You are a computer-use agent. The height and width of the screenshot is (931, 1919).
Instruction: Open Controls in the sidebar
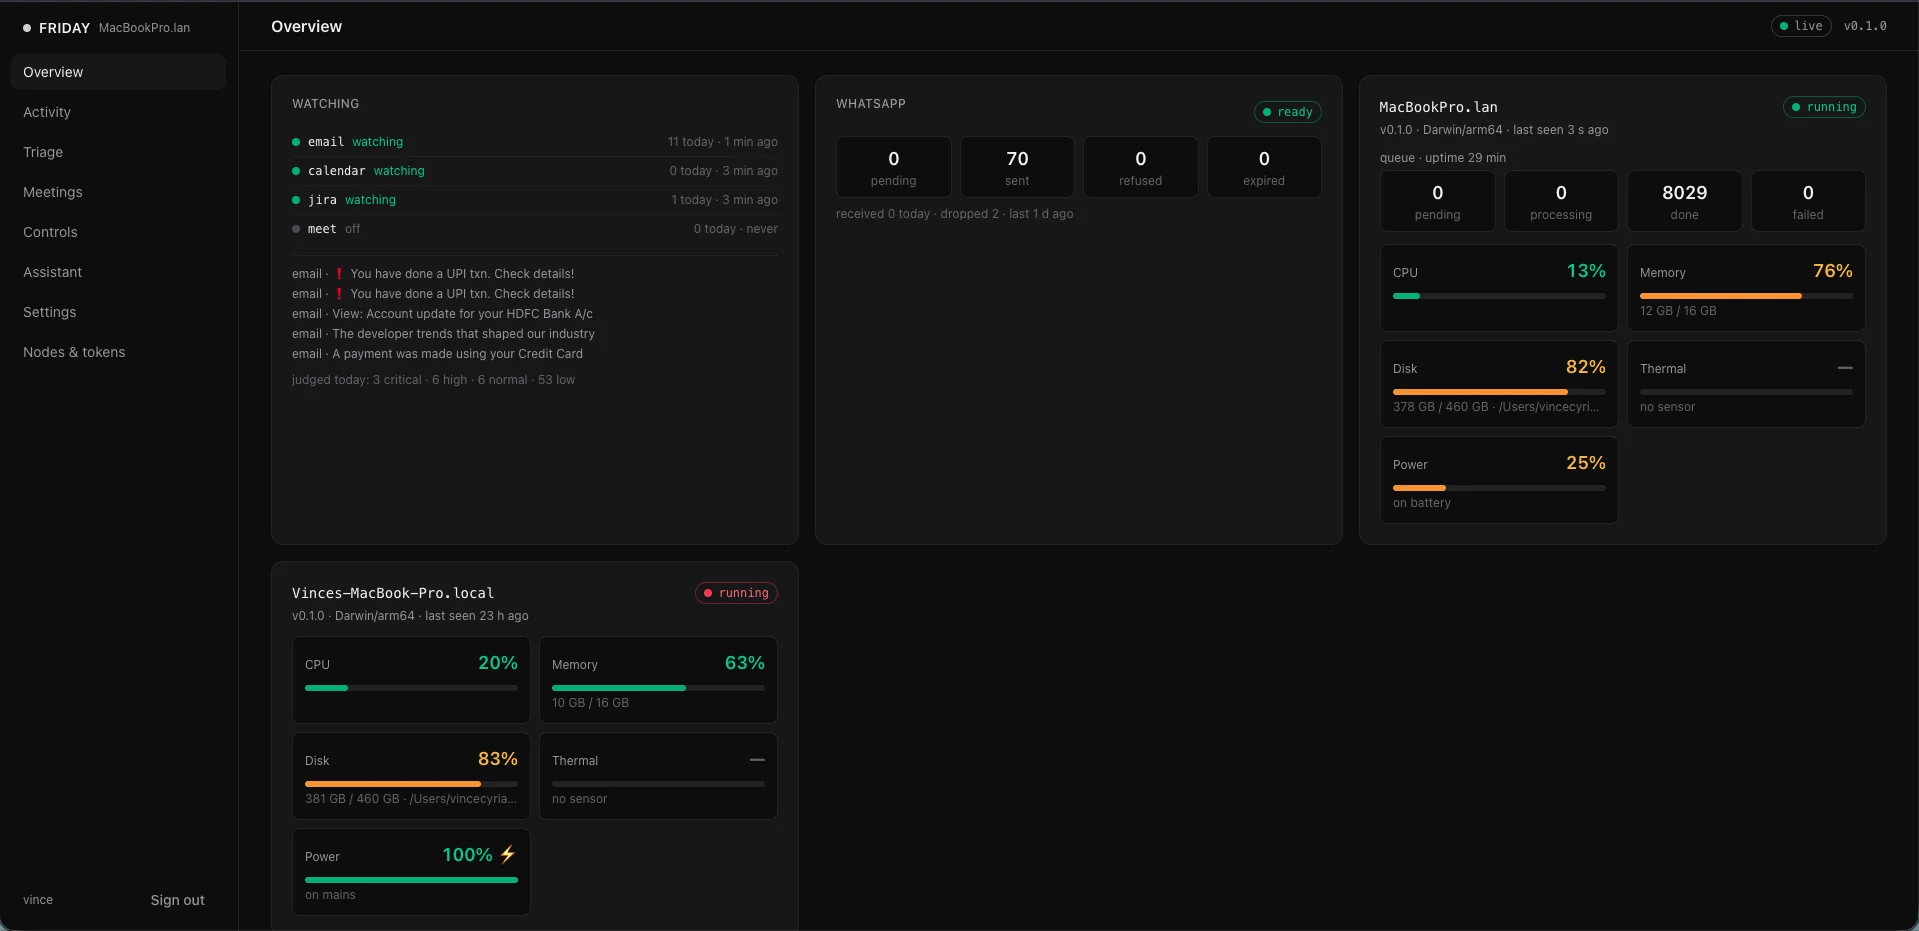point(118,232)
